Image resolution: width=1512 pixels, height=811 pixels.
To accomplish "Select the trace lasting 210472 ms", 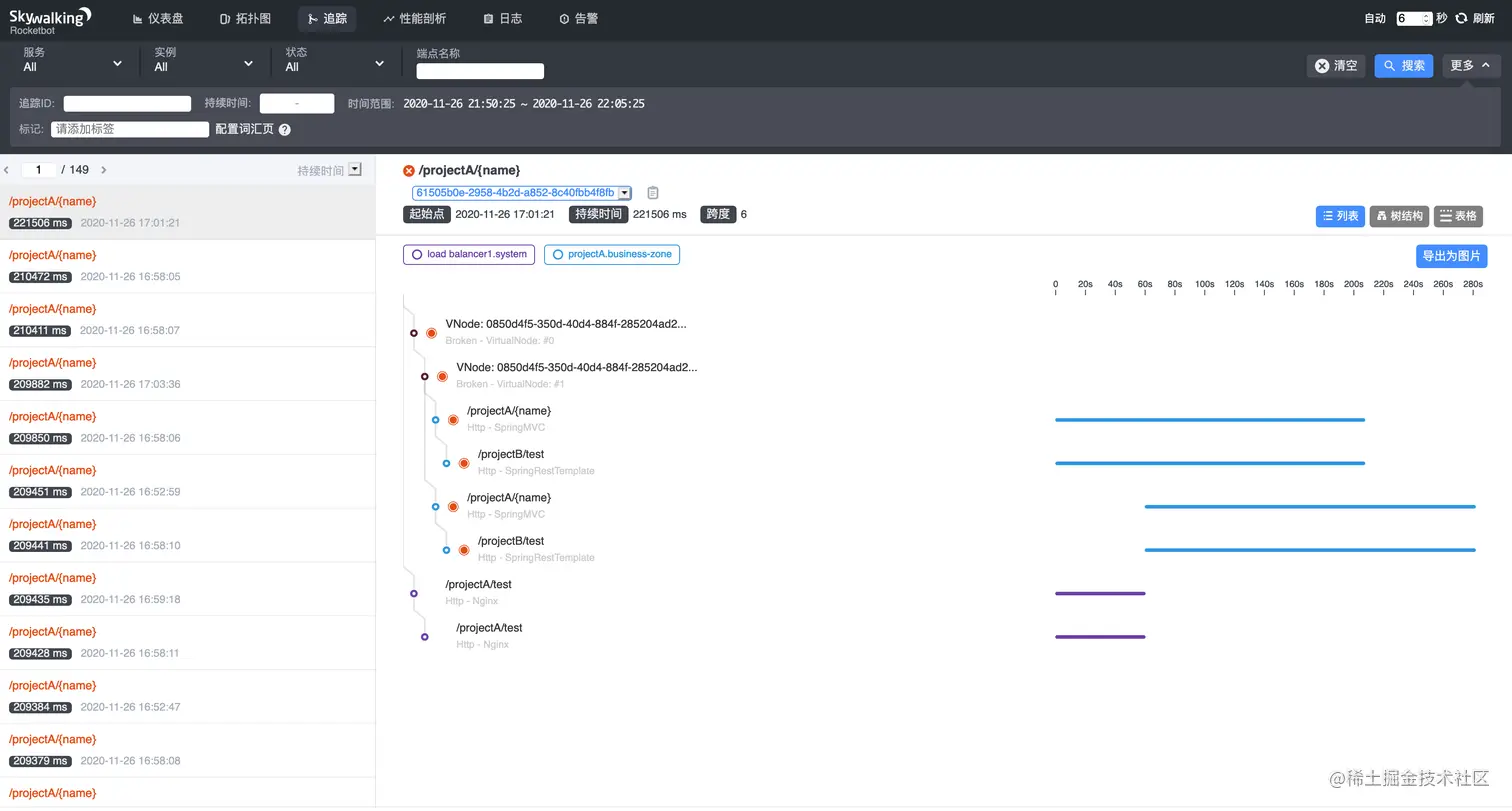I will 187,266.
